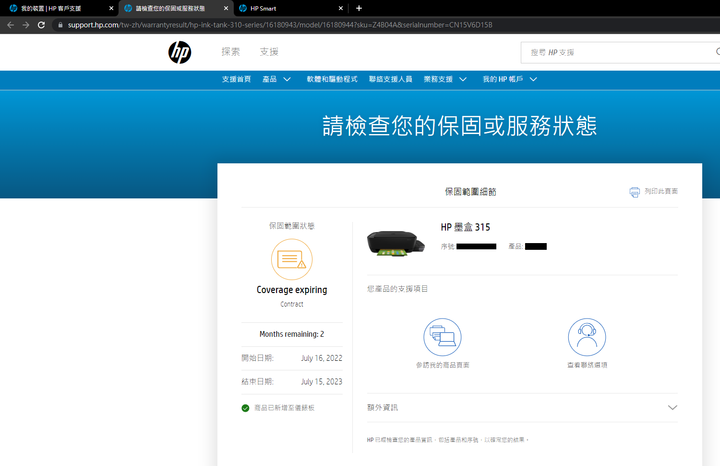The width and height of the screenshot is (720, 466).
Task: Open 軟體和驅動程式 page
Action: [332, 79]
